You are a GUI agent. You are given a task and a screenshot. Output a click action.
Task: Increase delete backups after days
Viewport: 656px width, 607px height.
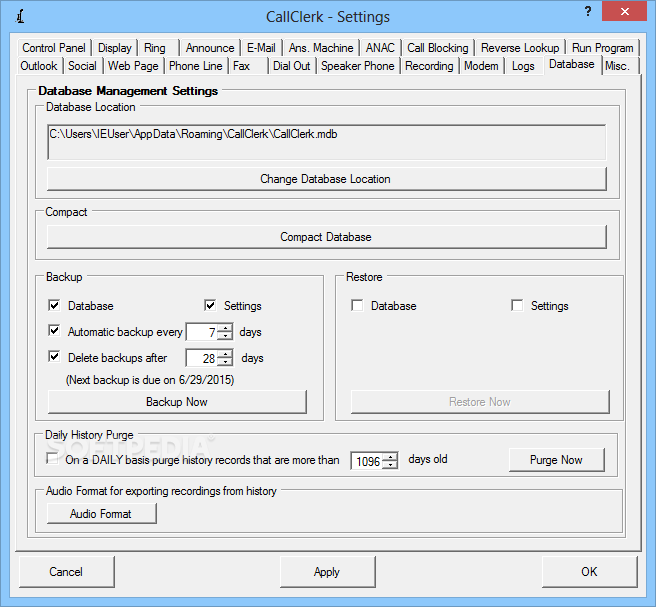[226, 354]
